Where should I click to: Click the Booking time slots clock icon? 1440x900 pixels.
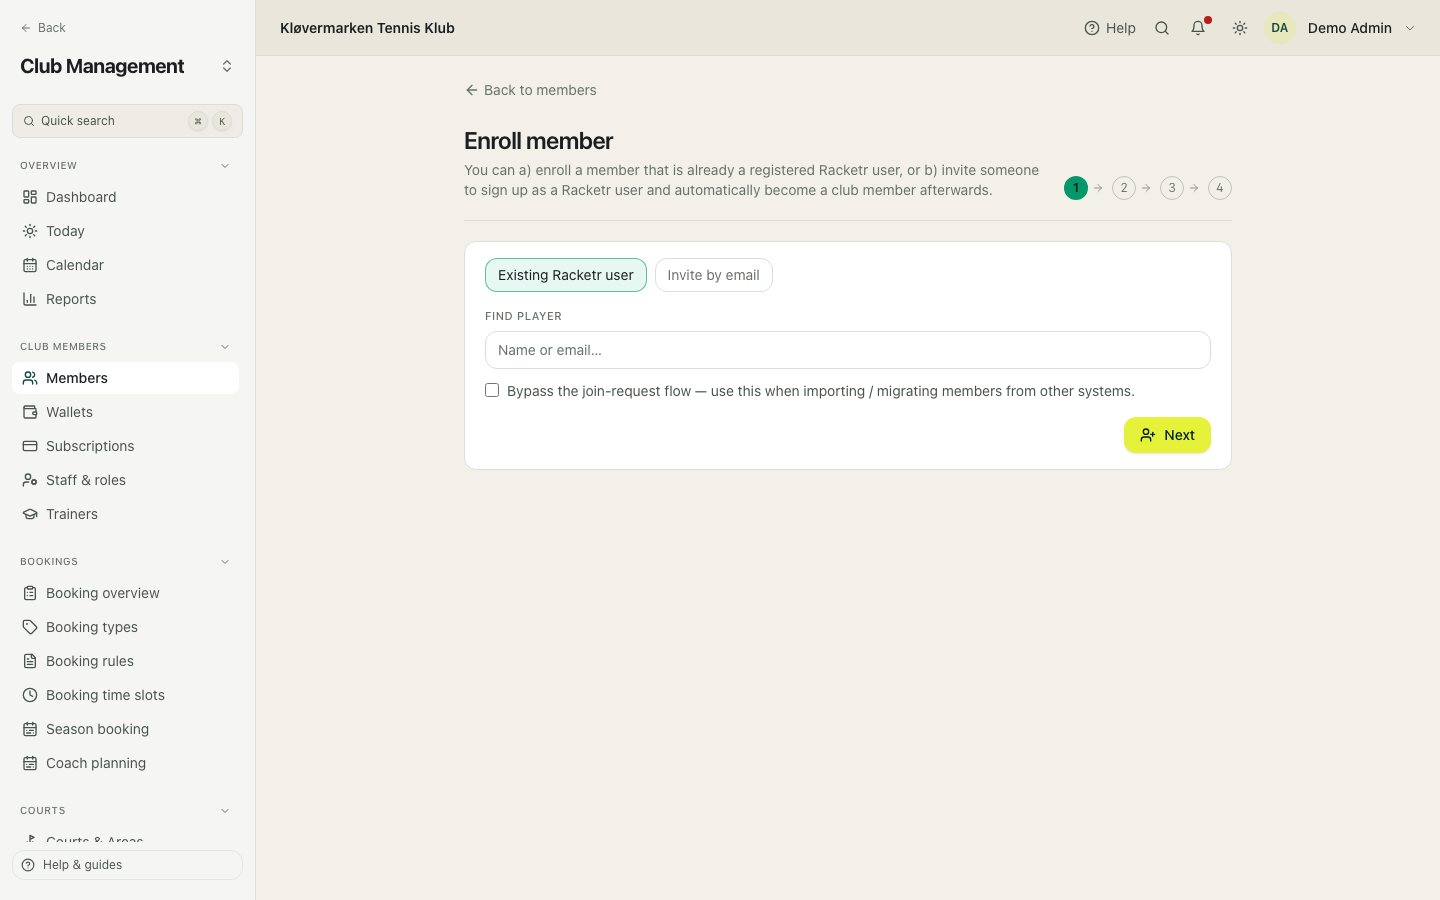click(x=30, y=695)
